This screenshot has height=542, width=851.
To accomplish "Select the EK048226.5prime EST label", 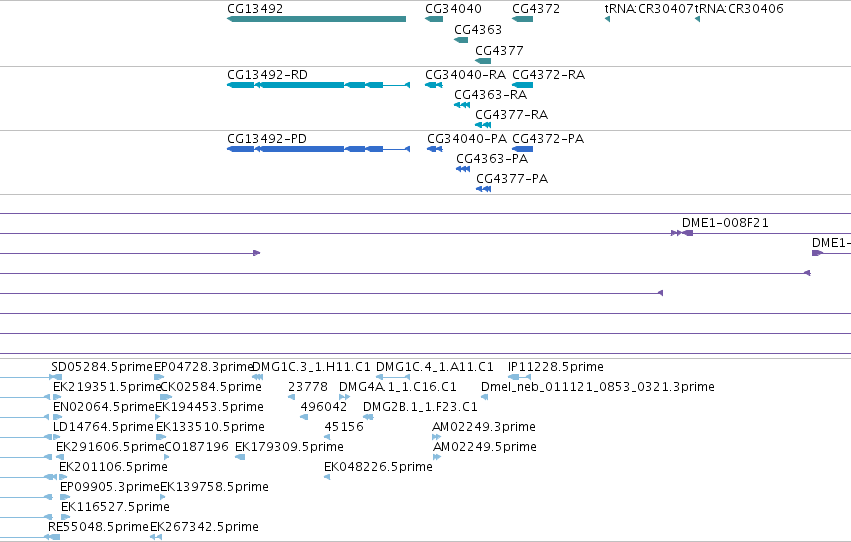I will 378,468.
